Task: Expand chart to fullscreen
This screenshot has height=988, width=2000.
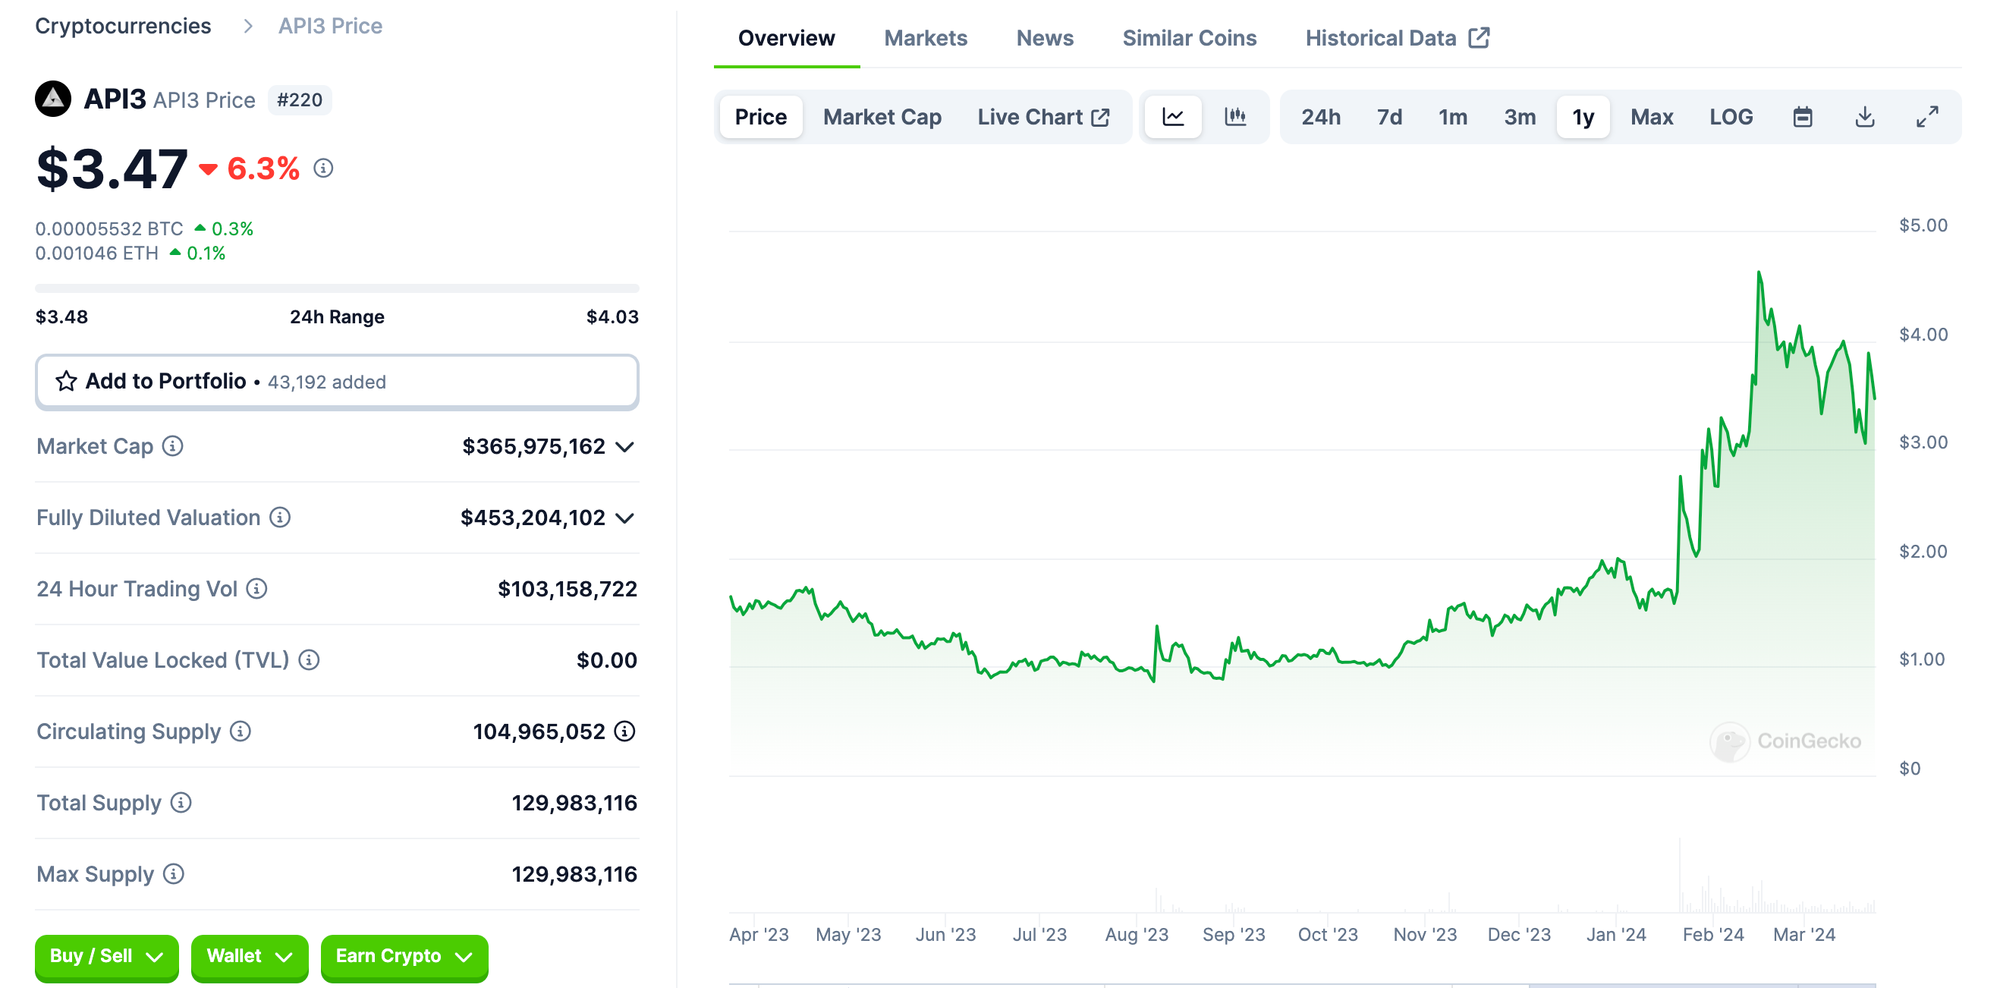Action: click(x=1927, y=117)
